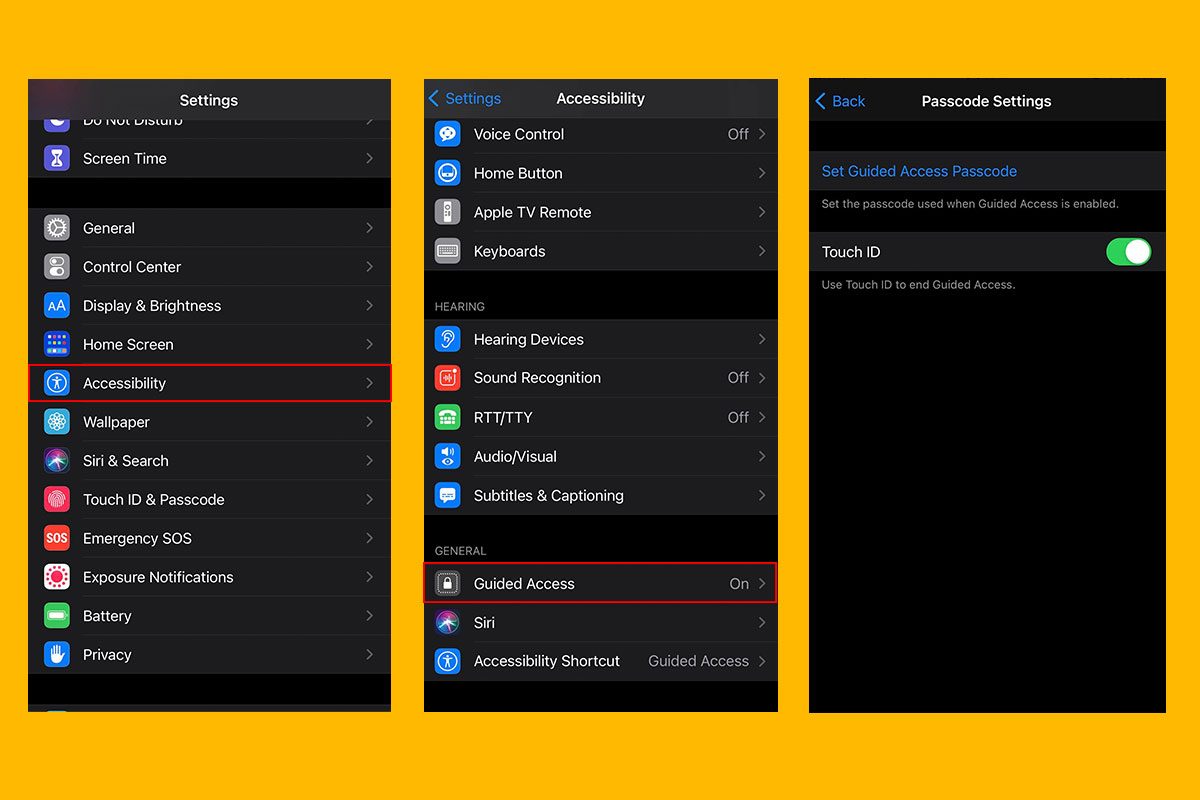Open chevron on Voice Control row
The width and height of the screenshot is (1200, 800).
pos(762,134)
